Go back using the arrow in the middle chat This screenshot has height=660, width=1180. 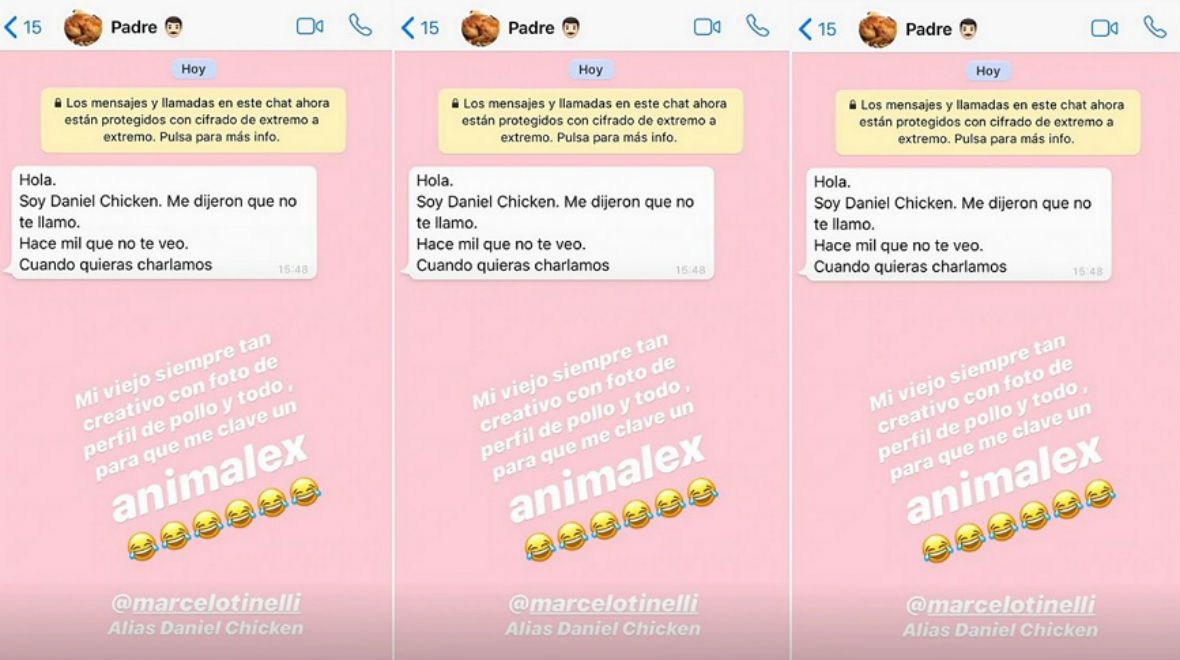coord(408,29)
